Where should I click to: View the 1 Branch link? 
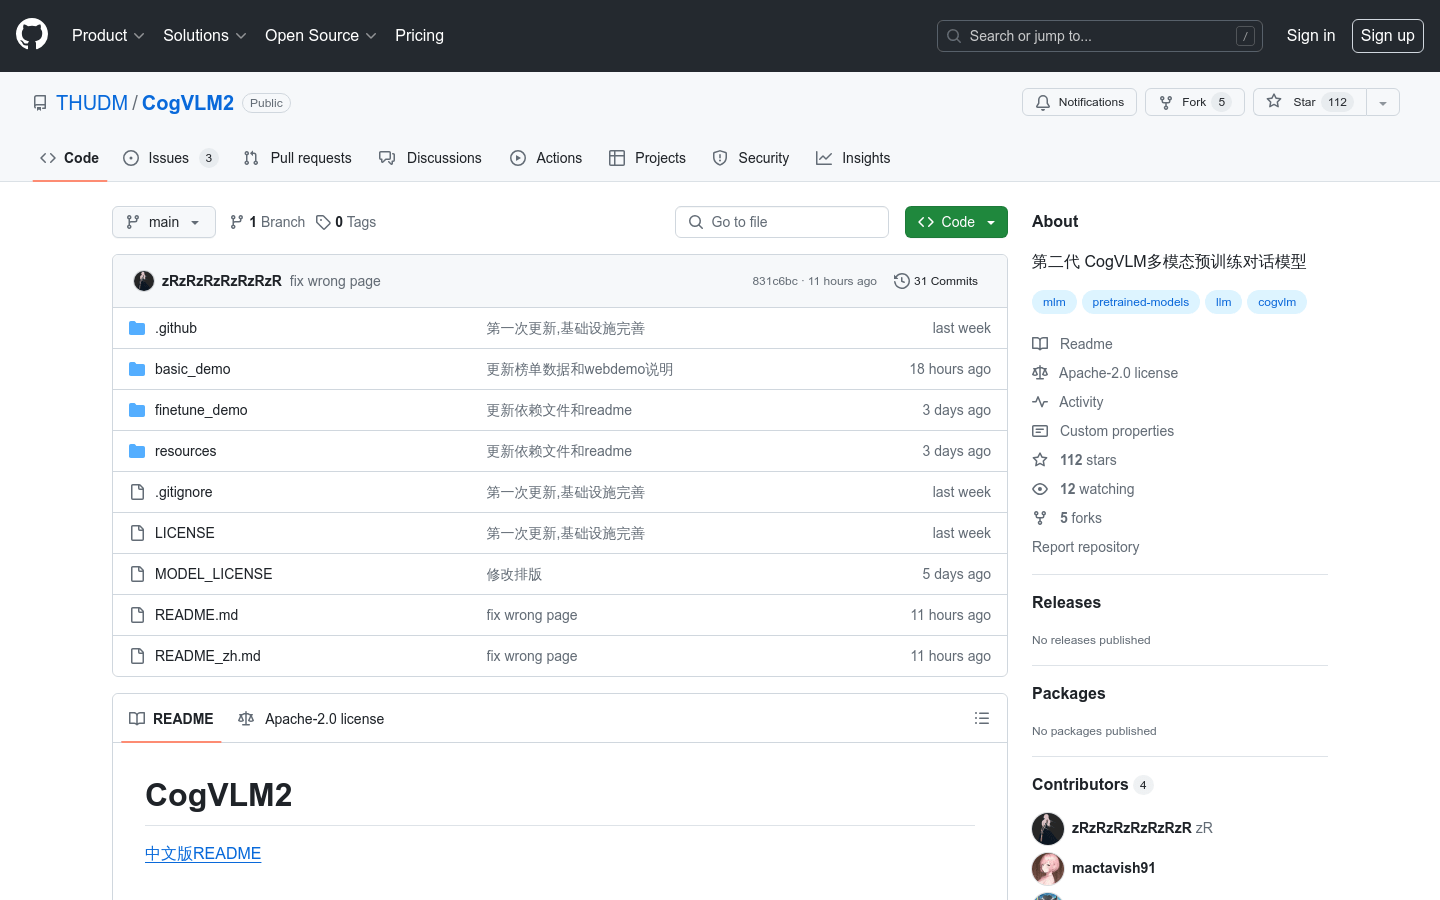(x=267, y=222)
